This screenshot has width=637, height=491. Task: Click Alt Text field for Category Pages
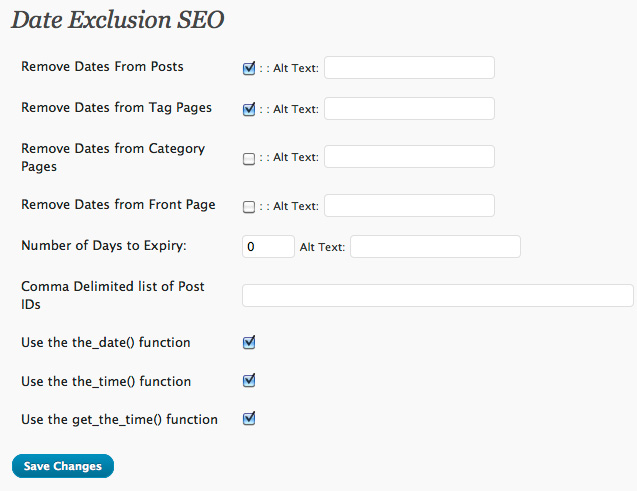tap(409, 156)
